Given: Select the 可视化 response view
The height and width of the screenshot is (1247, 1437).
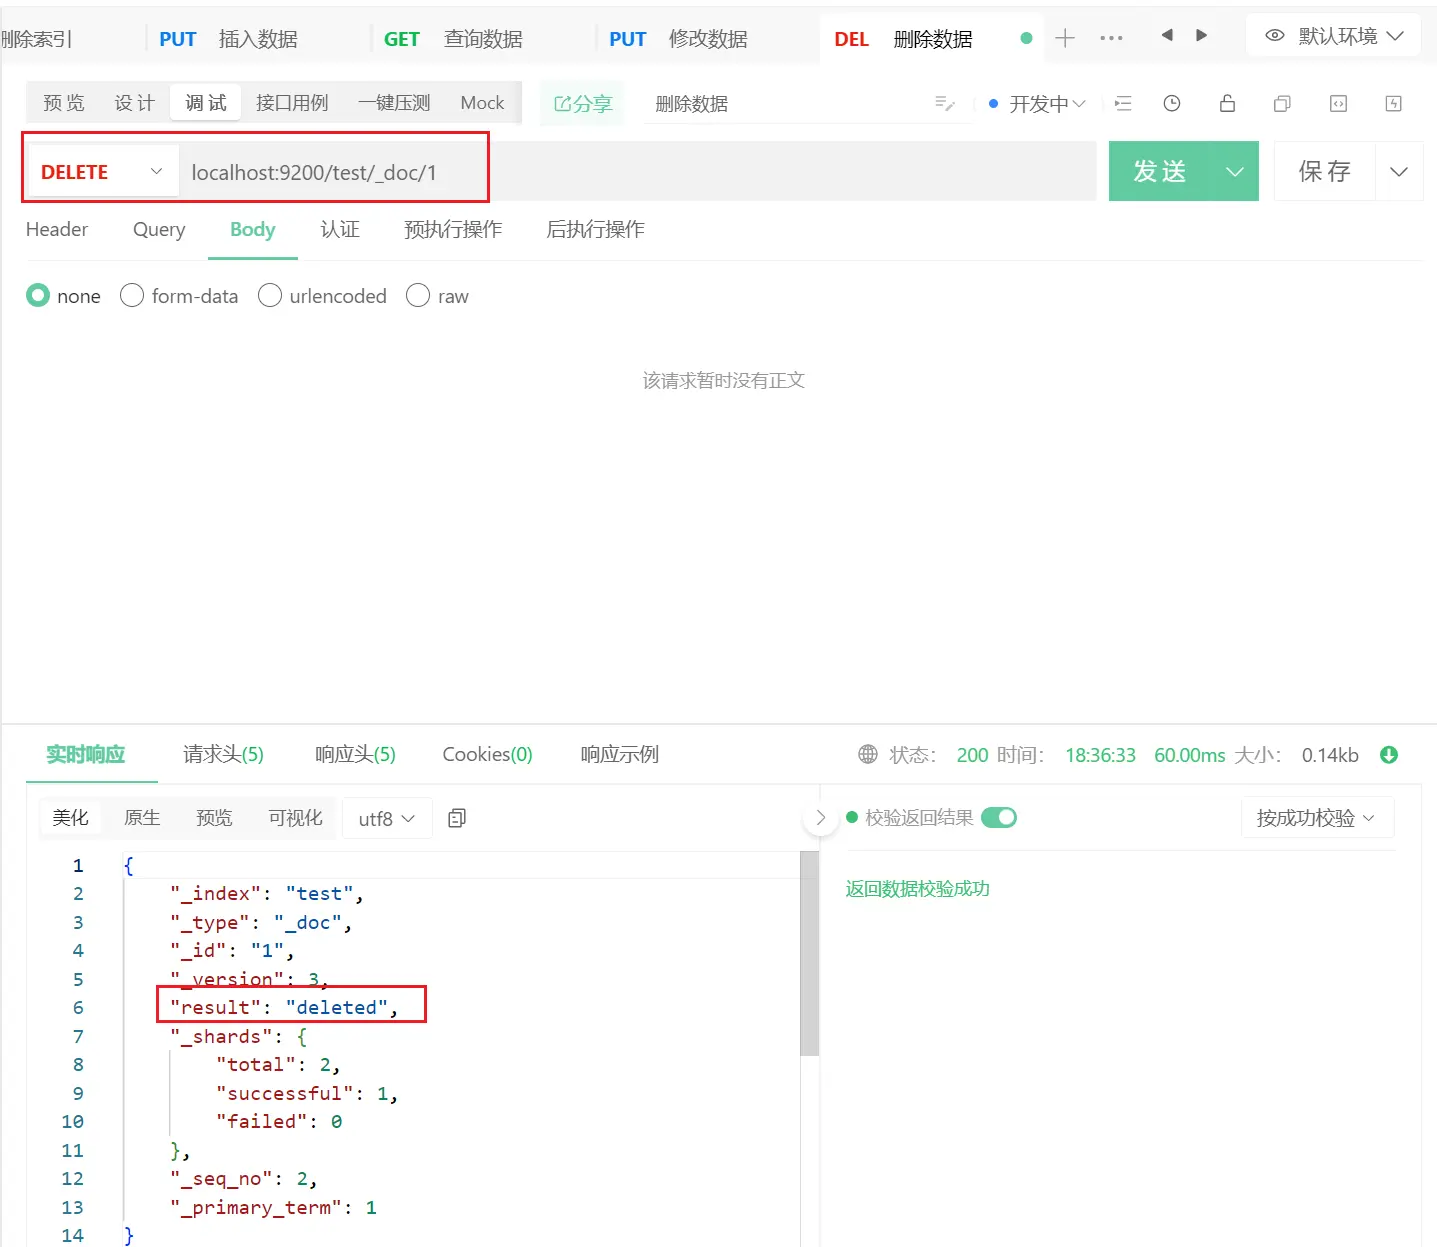Looking at the screenshot, I should tap(295, 817).
